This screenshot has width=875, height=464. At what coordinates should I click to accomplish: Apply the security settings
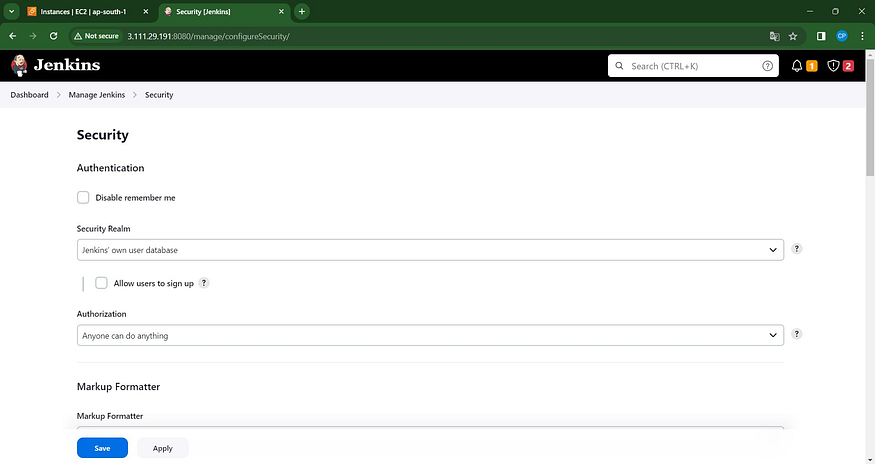click(x=162, y=448)
